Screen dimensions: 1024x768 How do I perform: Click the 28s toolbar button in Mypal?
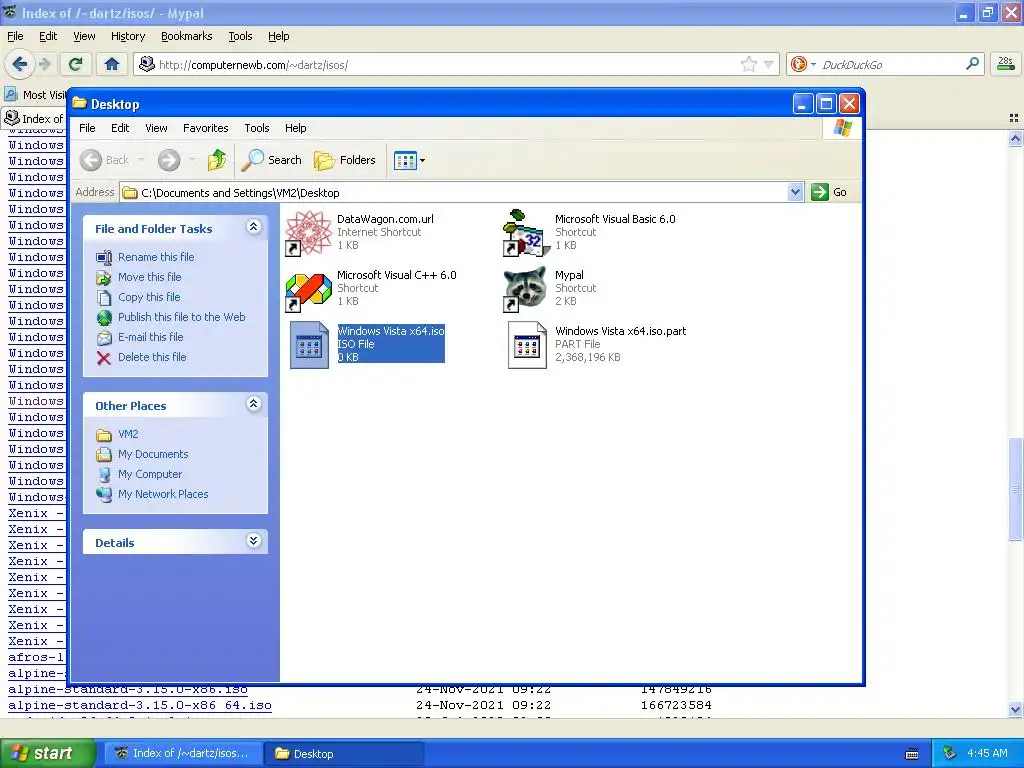[x=1006, y=64]
